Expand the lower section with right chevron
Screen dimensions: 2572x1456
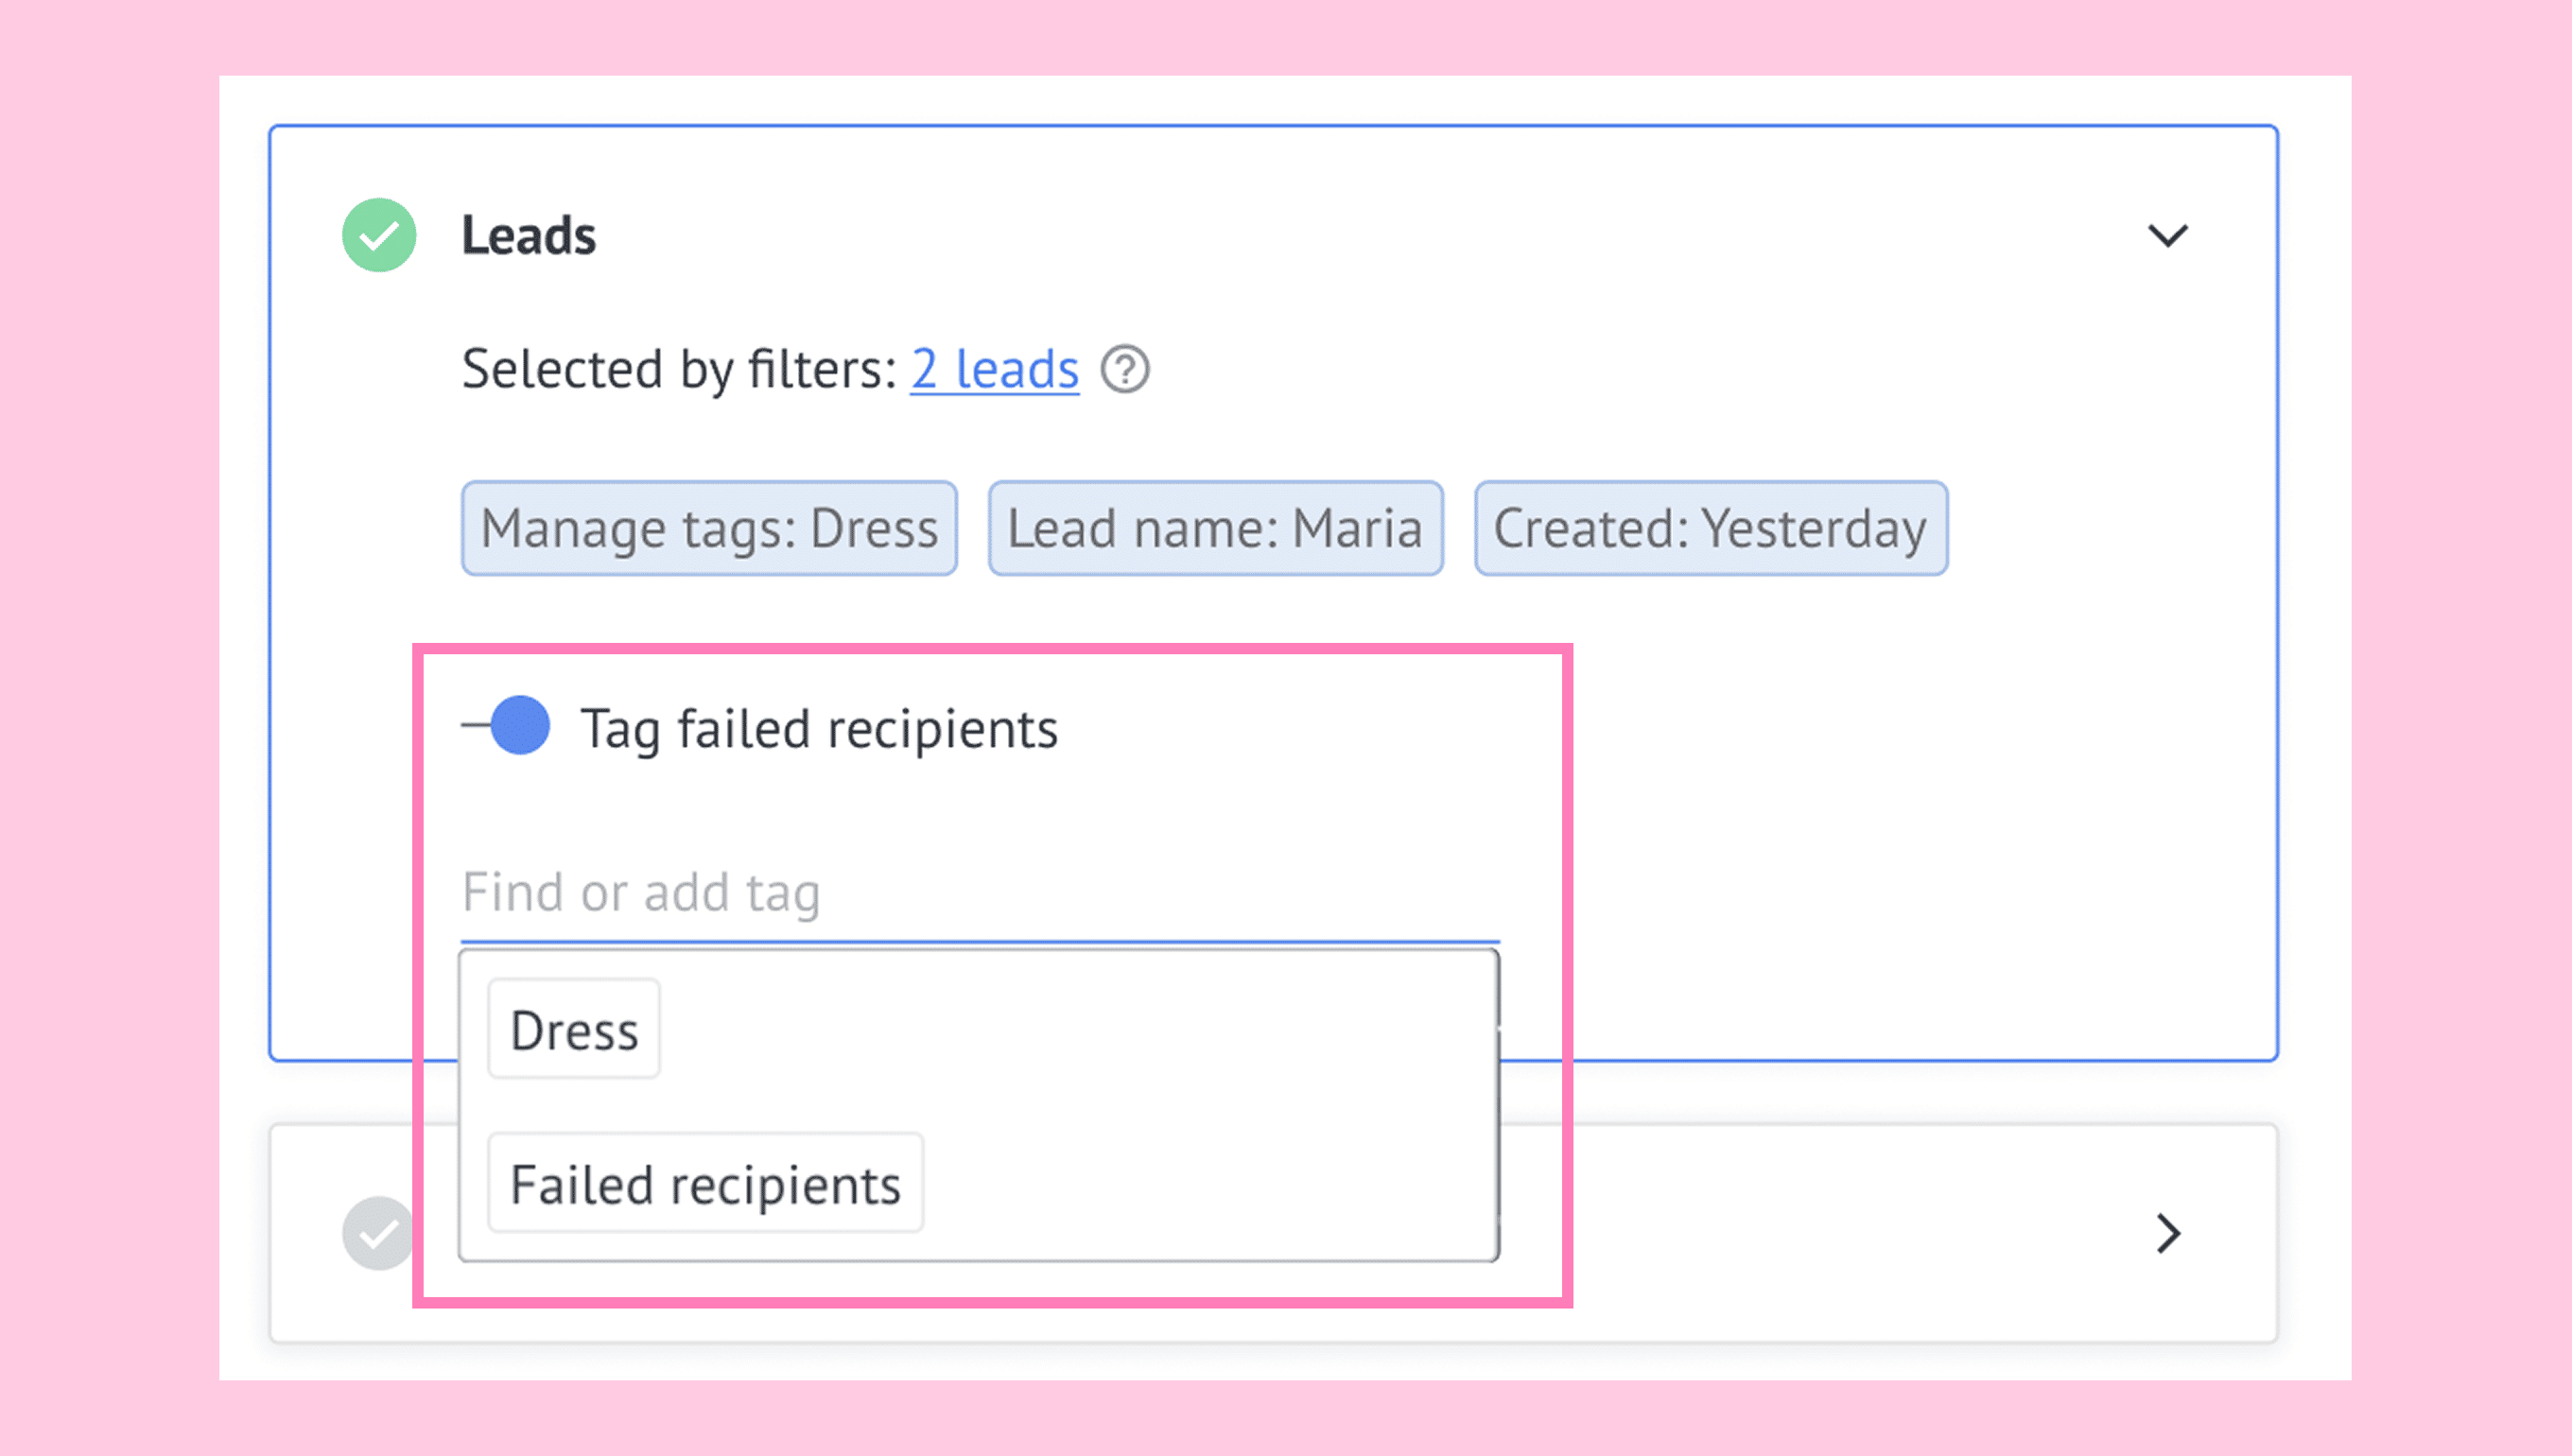[2168, 1233]
